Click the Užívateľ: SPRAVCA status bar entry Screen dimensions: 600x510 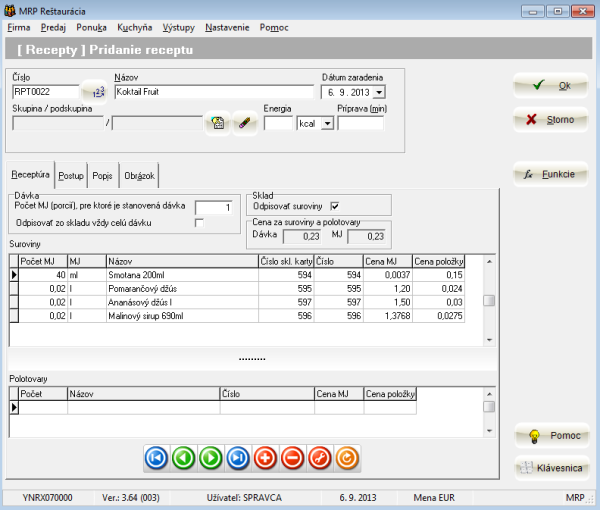(x=244, y=498)
